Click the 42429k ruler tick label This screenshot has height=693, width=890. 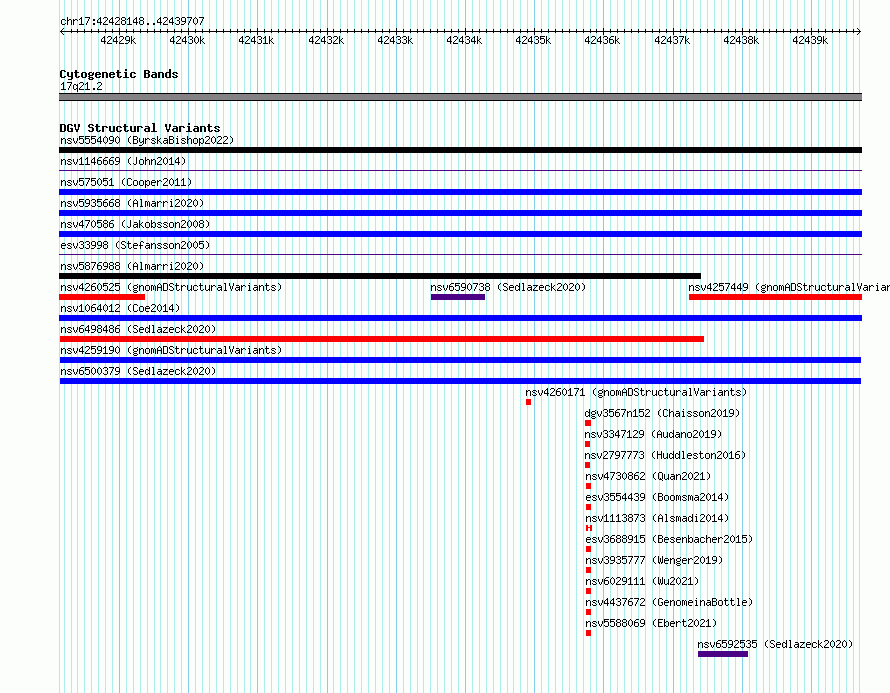point(118,40)
